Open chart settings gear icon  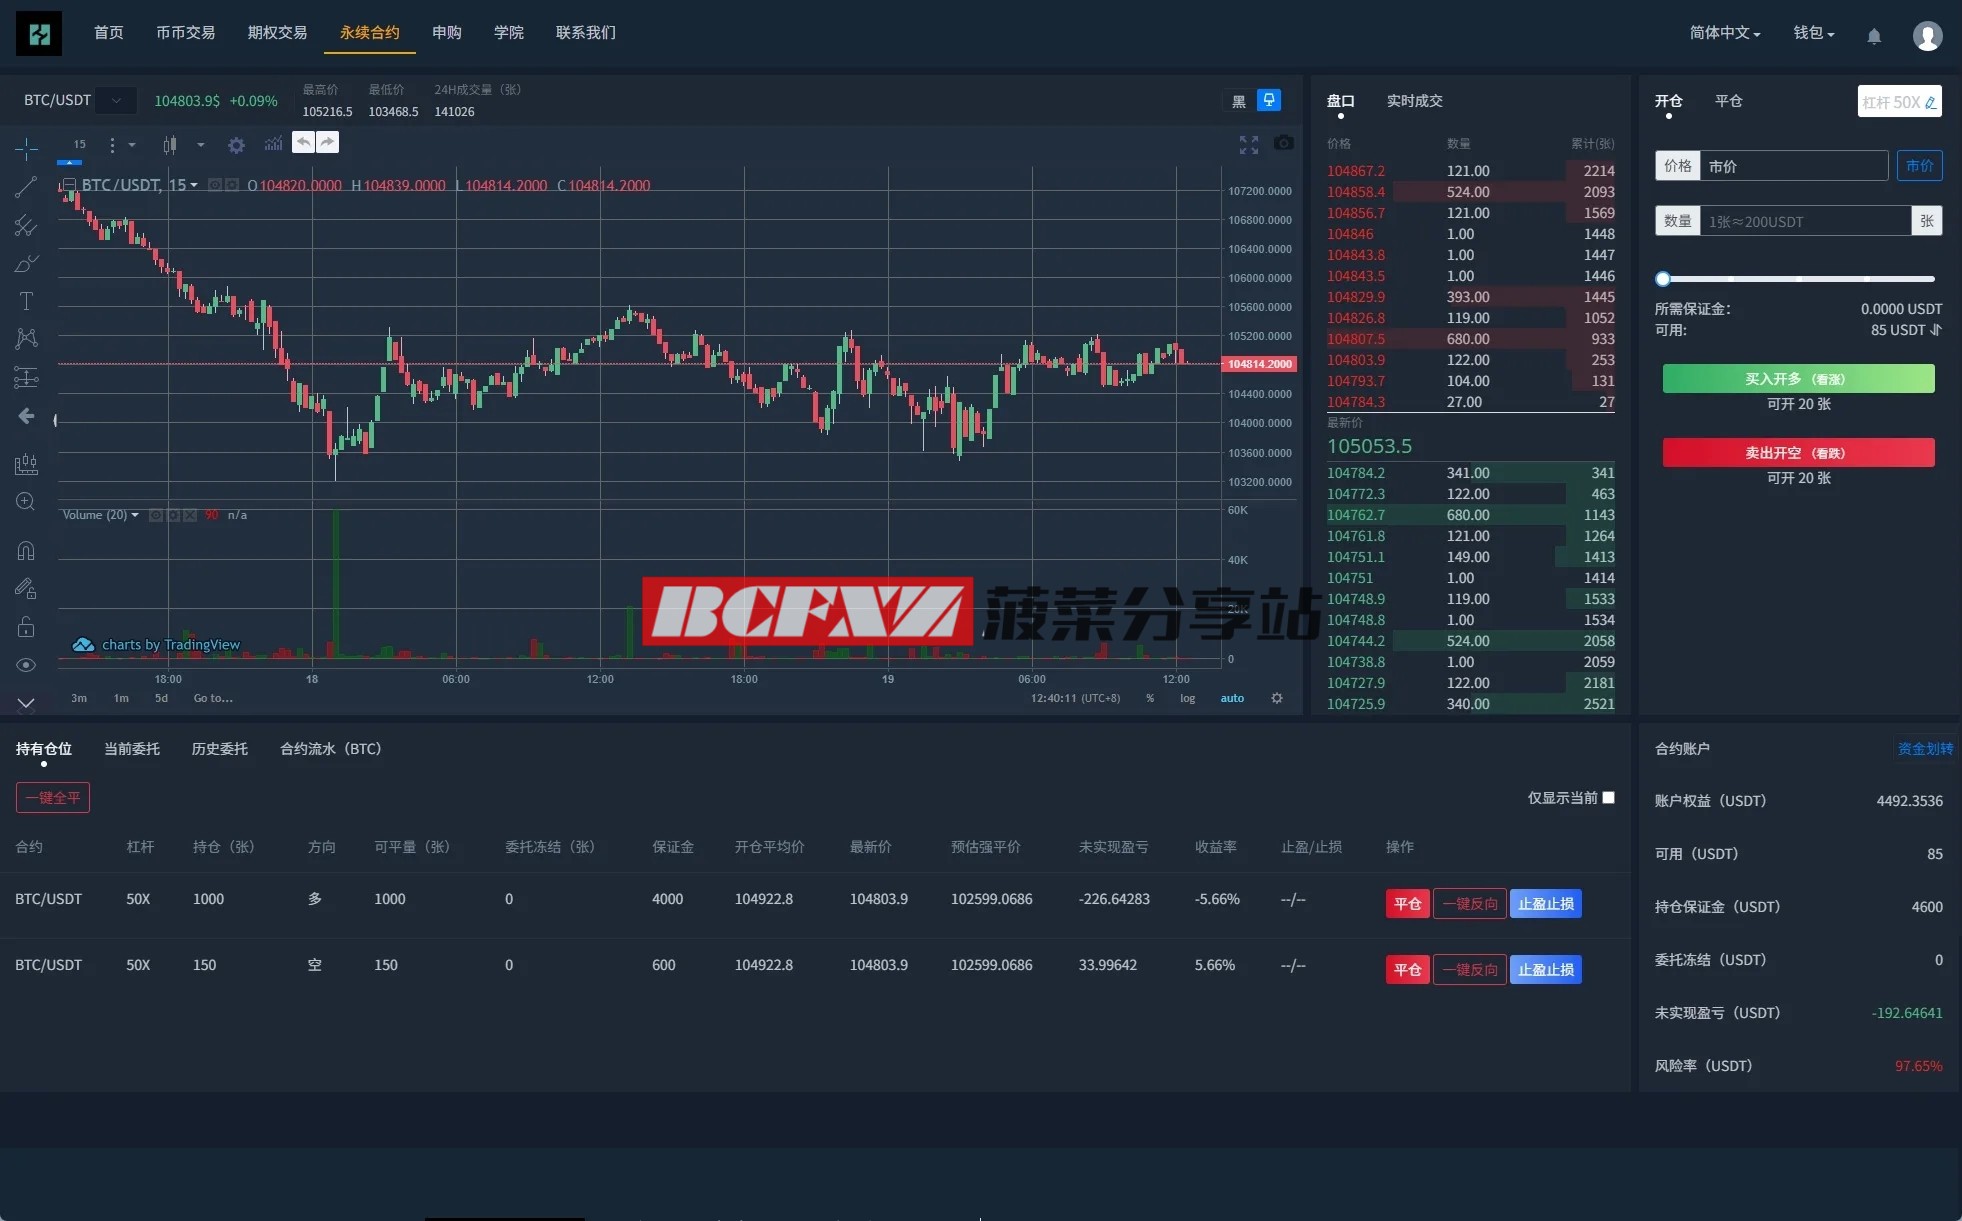point(236,145)
